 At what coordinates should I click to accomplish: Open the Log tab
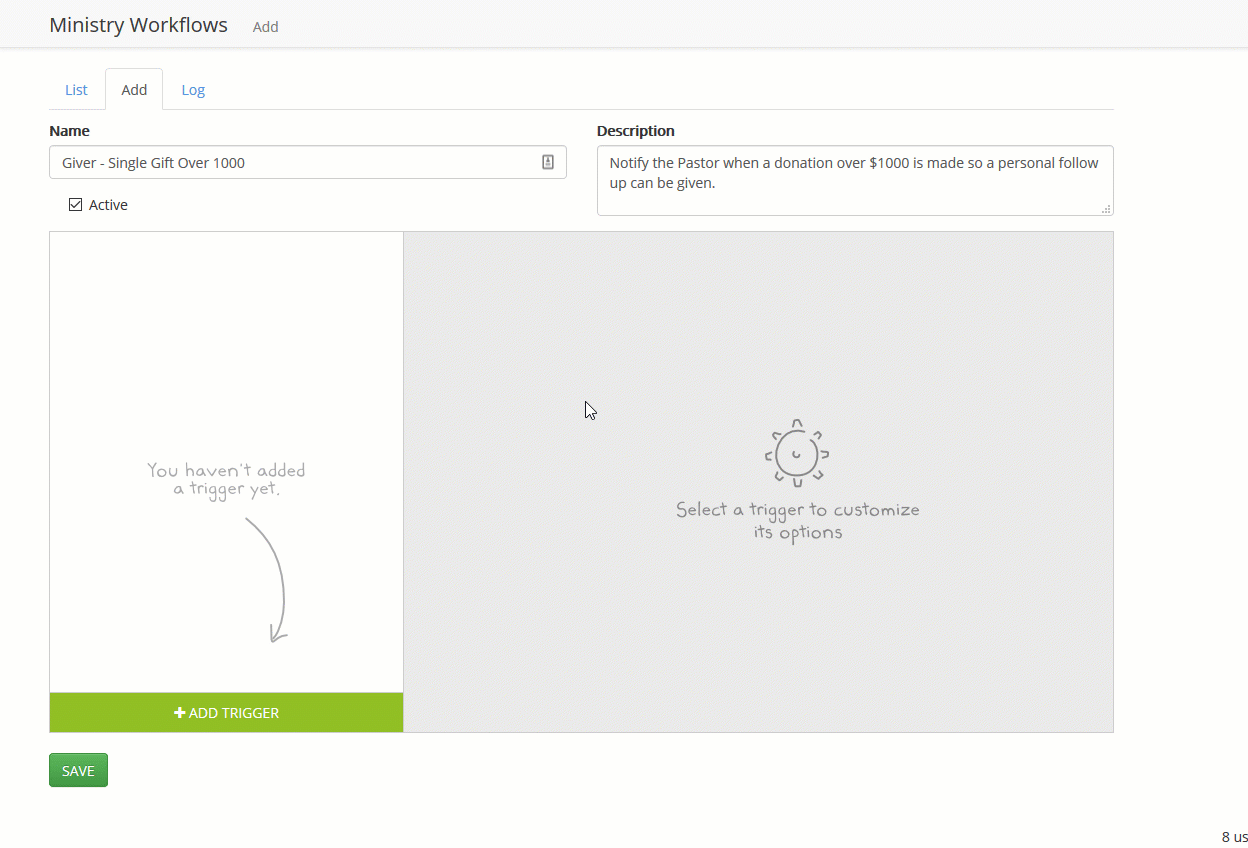[193, 90]
